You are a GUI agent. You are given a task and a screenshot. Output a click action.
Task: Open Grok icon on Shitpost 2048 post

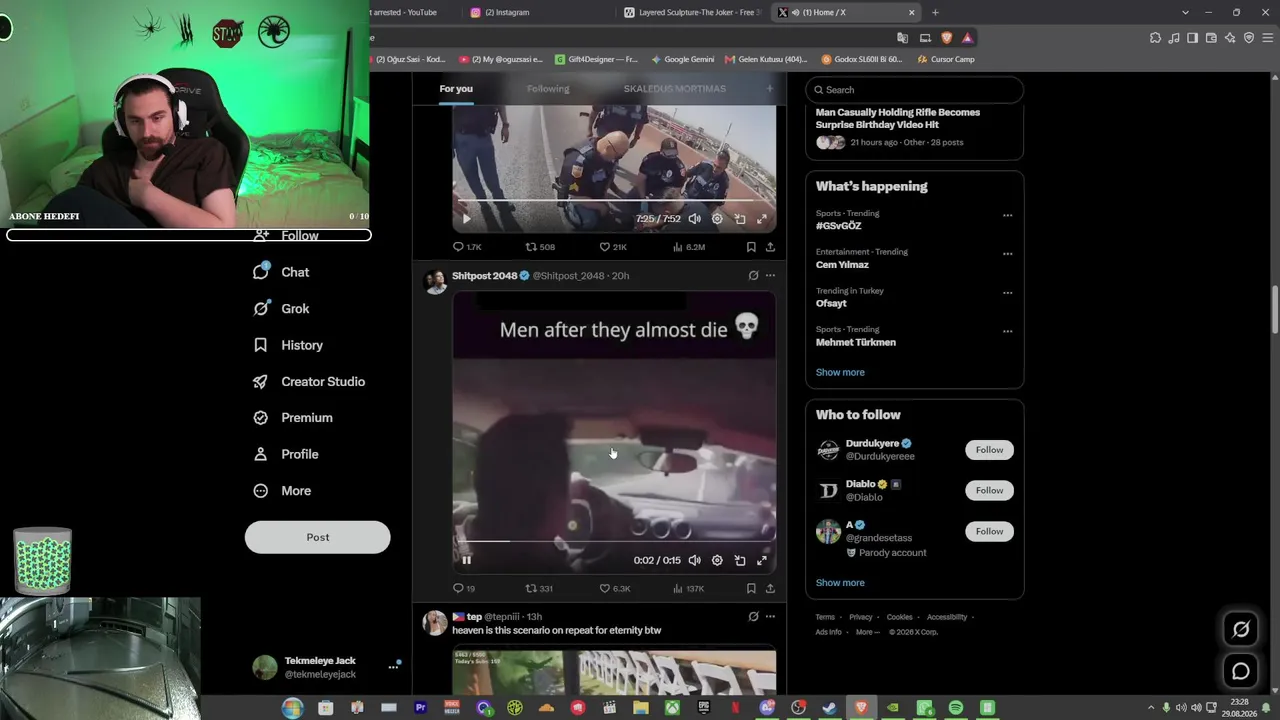(x=753, y=276)
